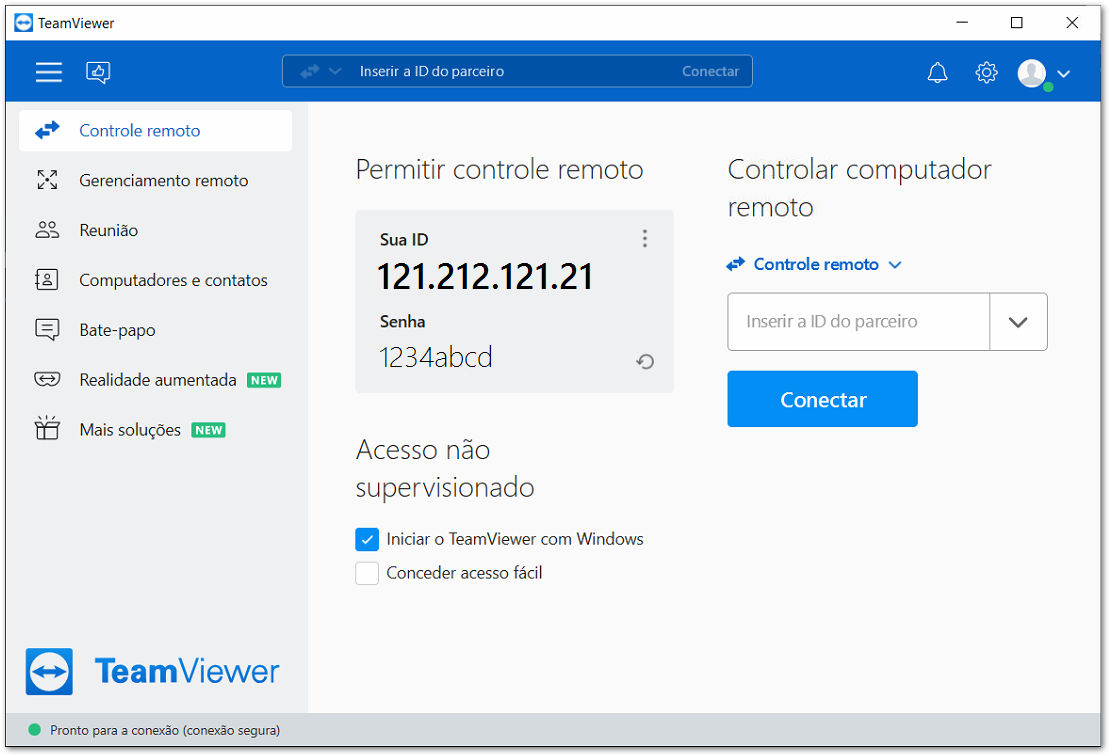Image resolution: width=1110 pixels, height=756 pixels.
Task: Open the Controle remoto mode dropdown
Action: (814, 264)
